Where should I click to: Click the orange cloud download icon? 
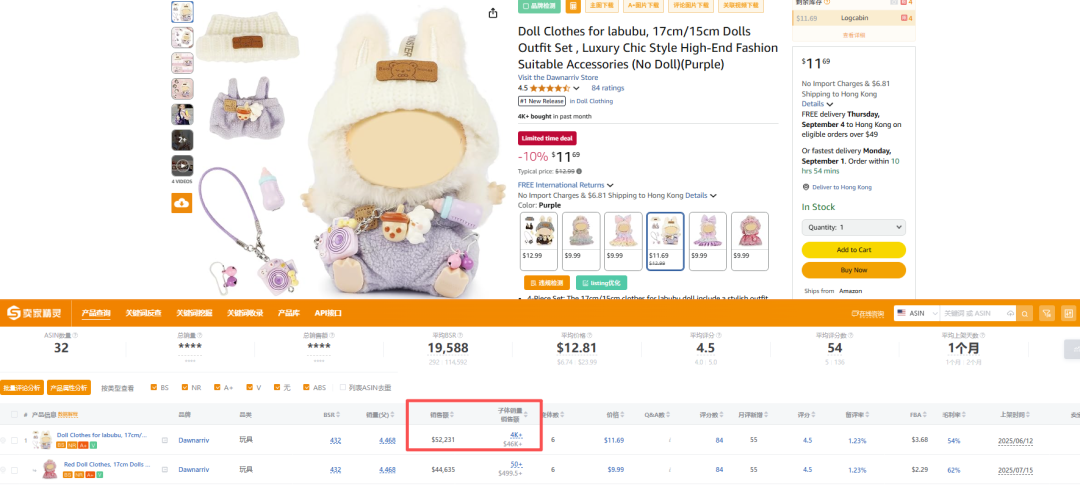(182, 203)
